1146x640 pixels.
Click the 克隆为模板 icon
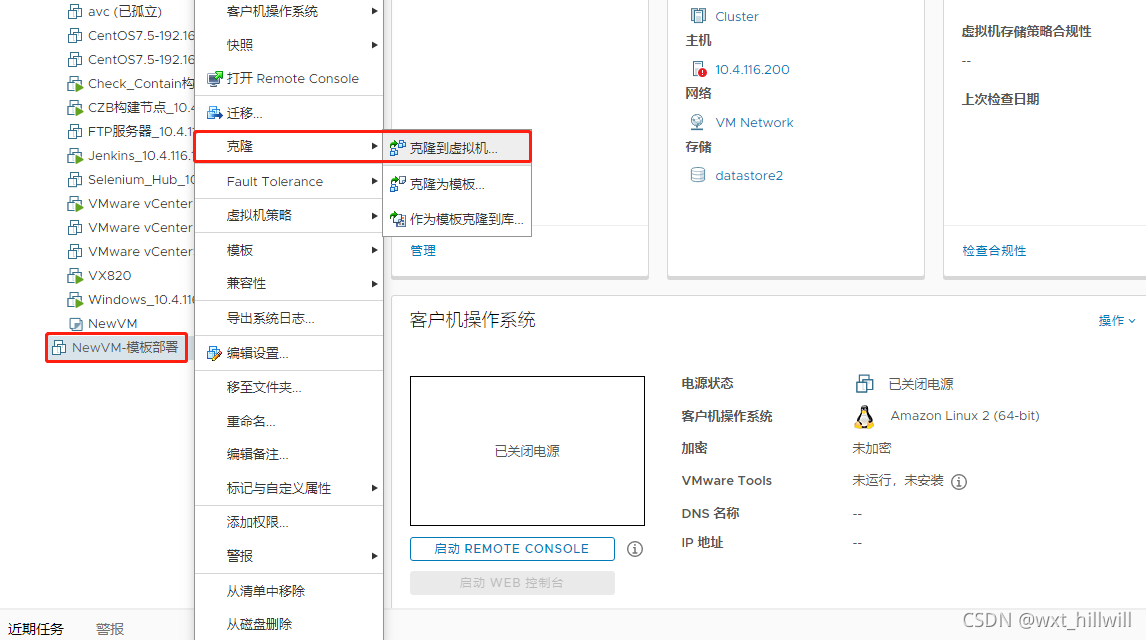pyautogui.click(x=398, y=183)
